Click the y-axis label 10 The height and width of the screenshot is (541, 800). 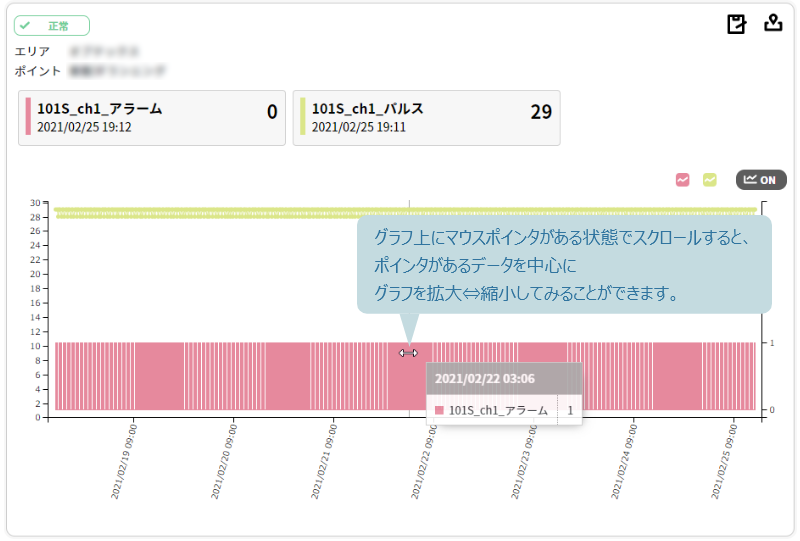[35, 346]
